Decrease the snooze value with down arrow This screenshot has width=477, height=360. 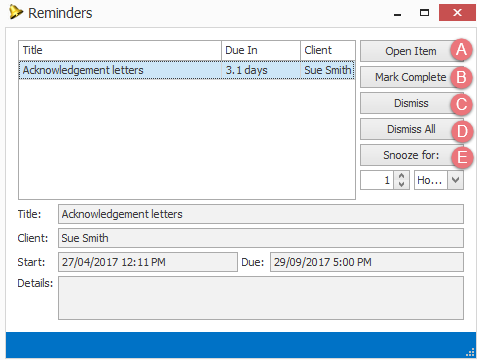point(402,184)
